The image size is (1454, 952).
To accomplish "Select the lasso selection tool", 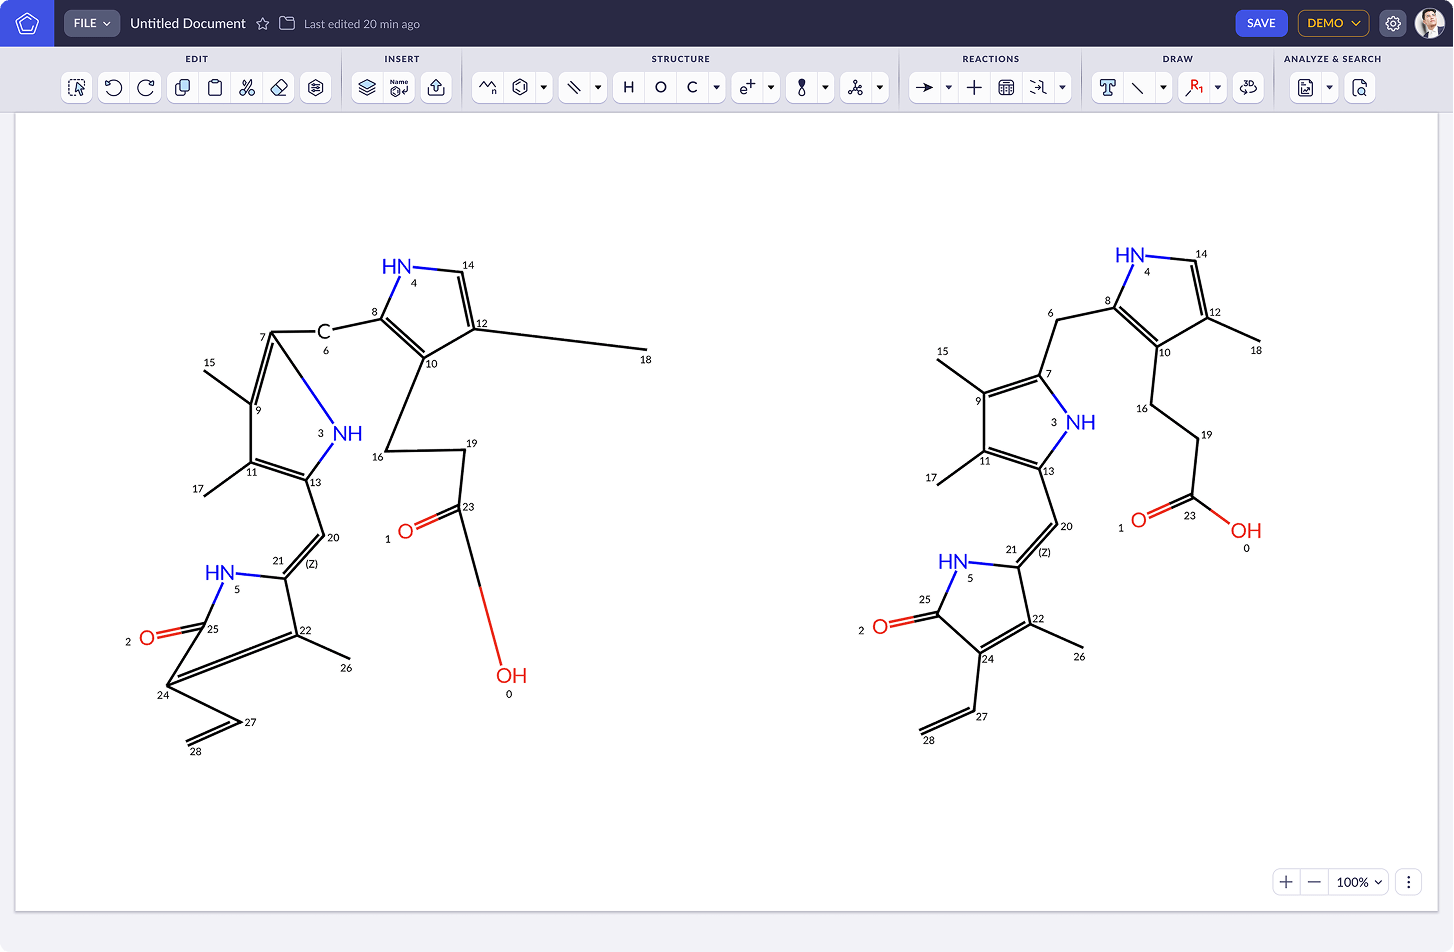I will pyautogui.click(x=76, y=88).
